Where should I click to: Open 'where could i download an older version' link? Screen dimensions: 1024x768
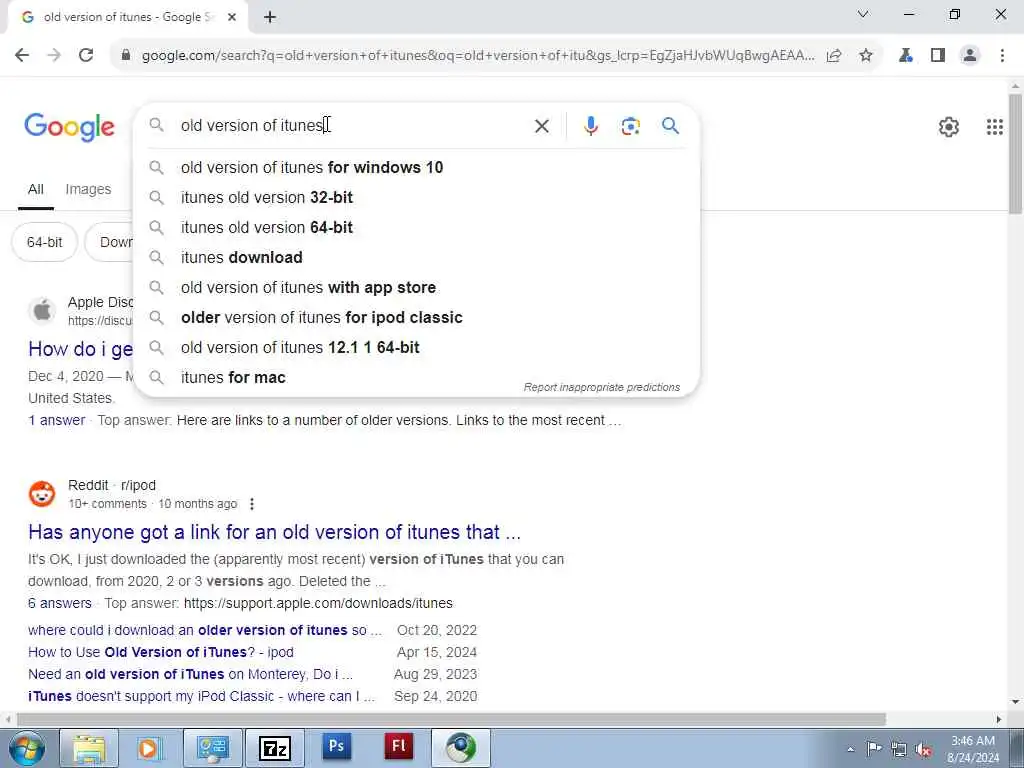coord(205,630)
